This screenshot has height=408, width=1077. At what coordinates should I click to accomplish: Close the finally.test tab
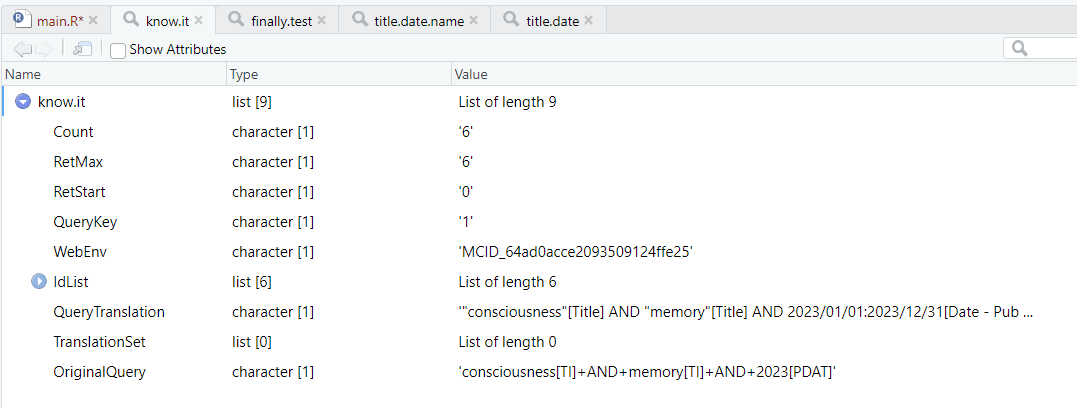[x=322, y=20]
